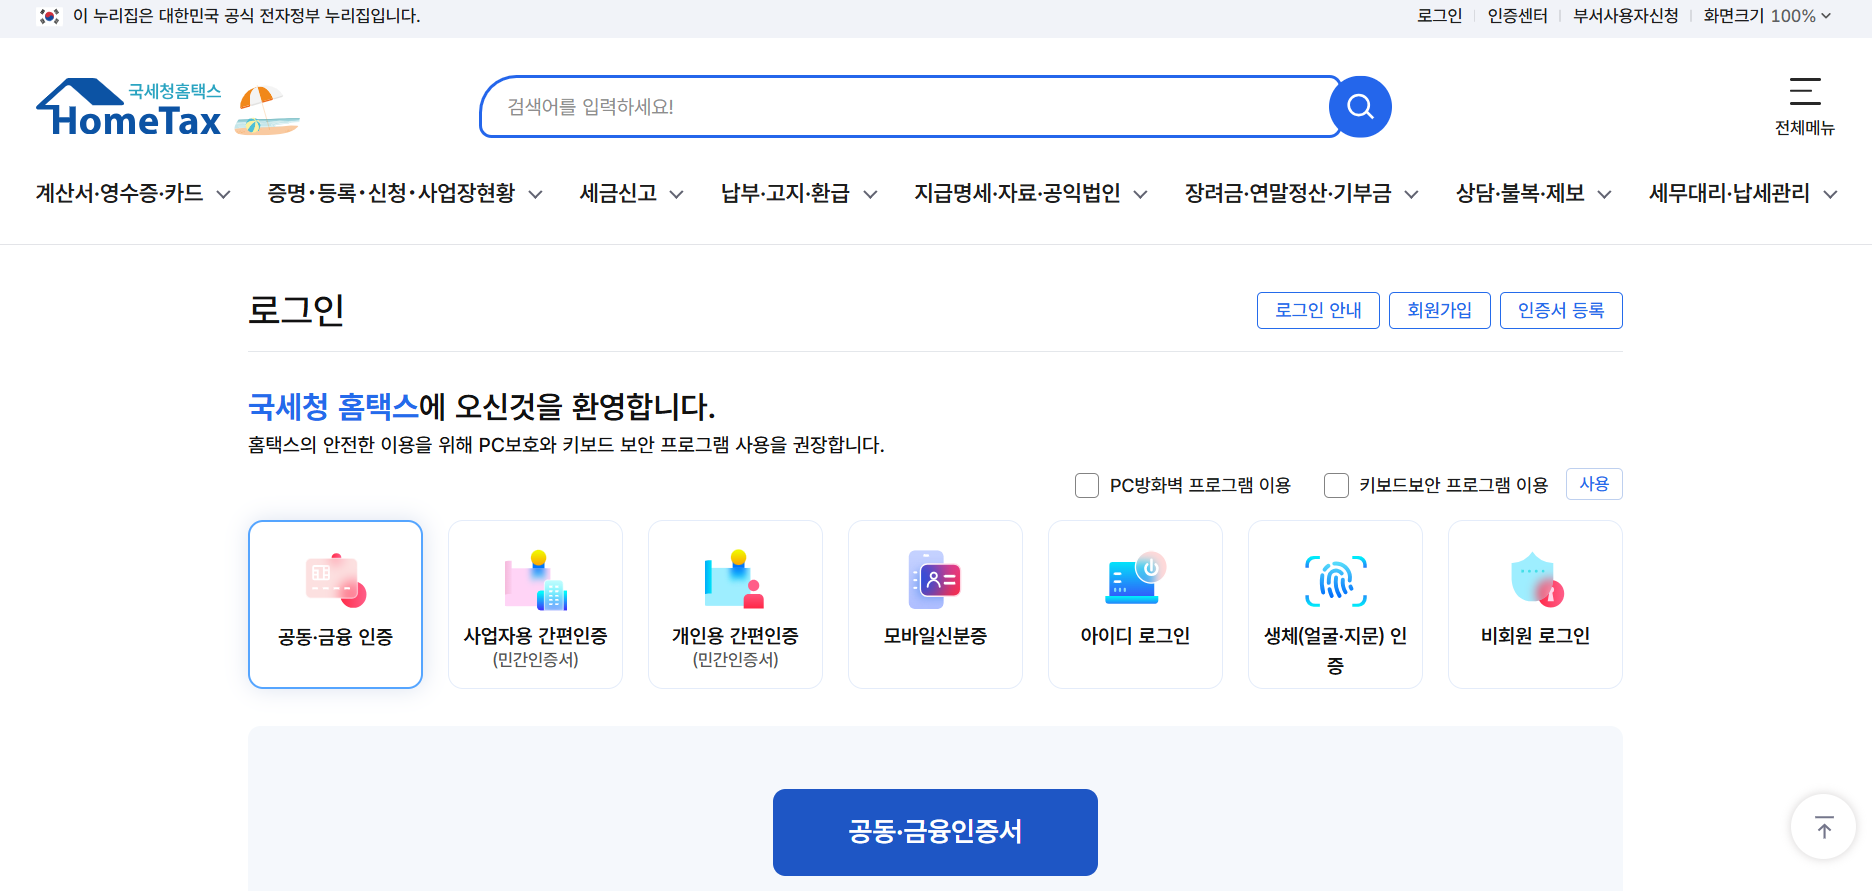Expand 지급명세·자료·공익법인 menu
Viewport: 1872px width, 891px height.
pyautogui.click(x=1031, y=193)
